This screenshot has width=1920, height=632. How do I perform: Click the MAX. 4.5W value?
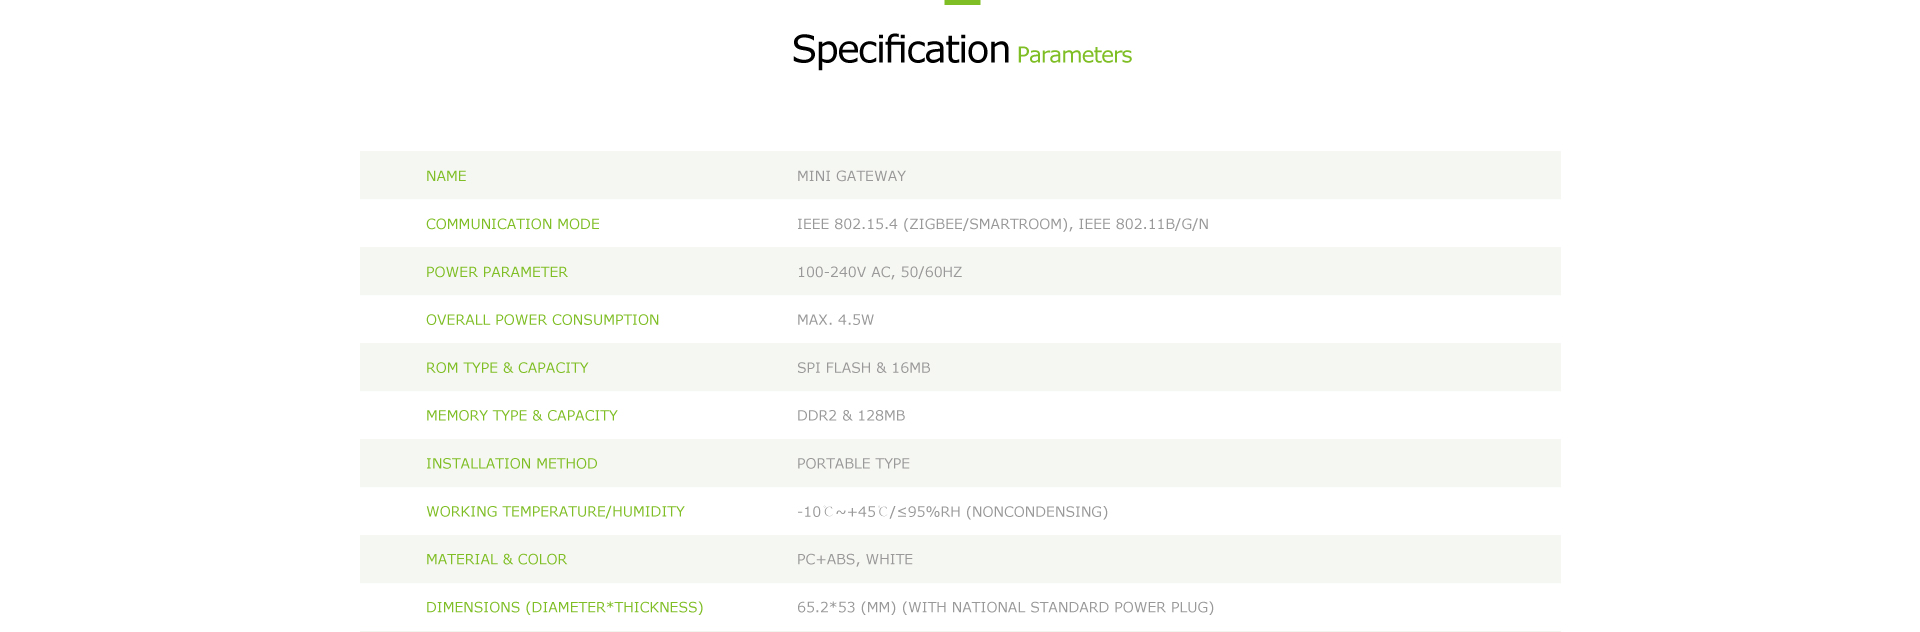pos(835,320)
